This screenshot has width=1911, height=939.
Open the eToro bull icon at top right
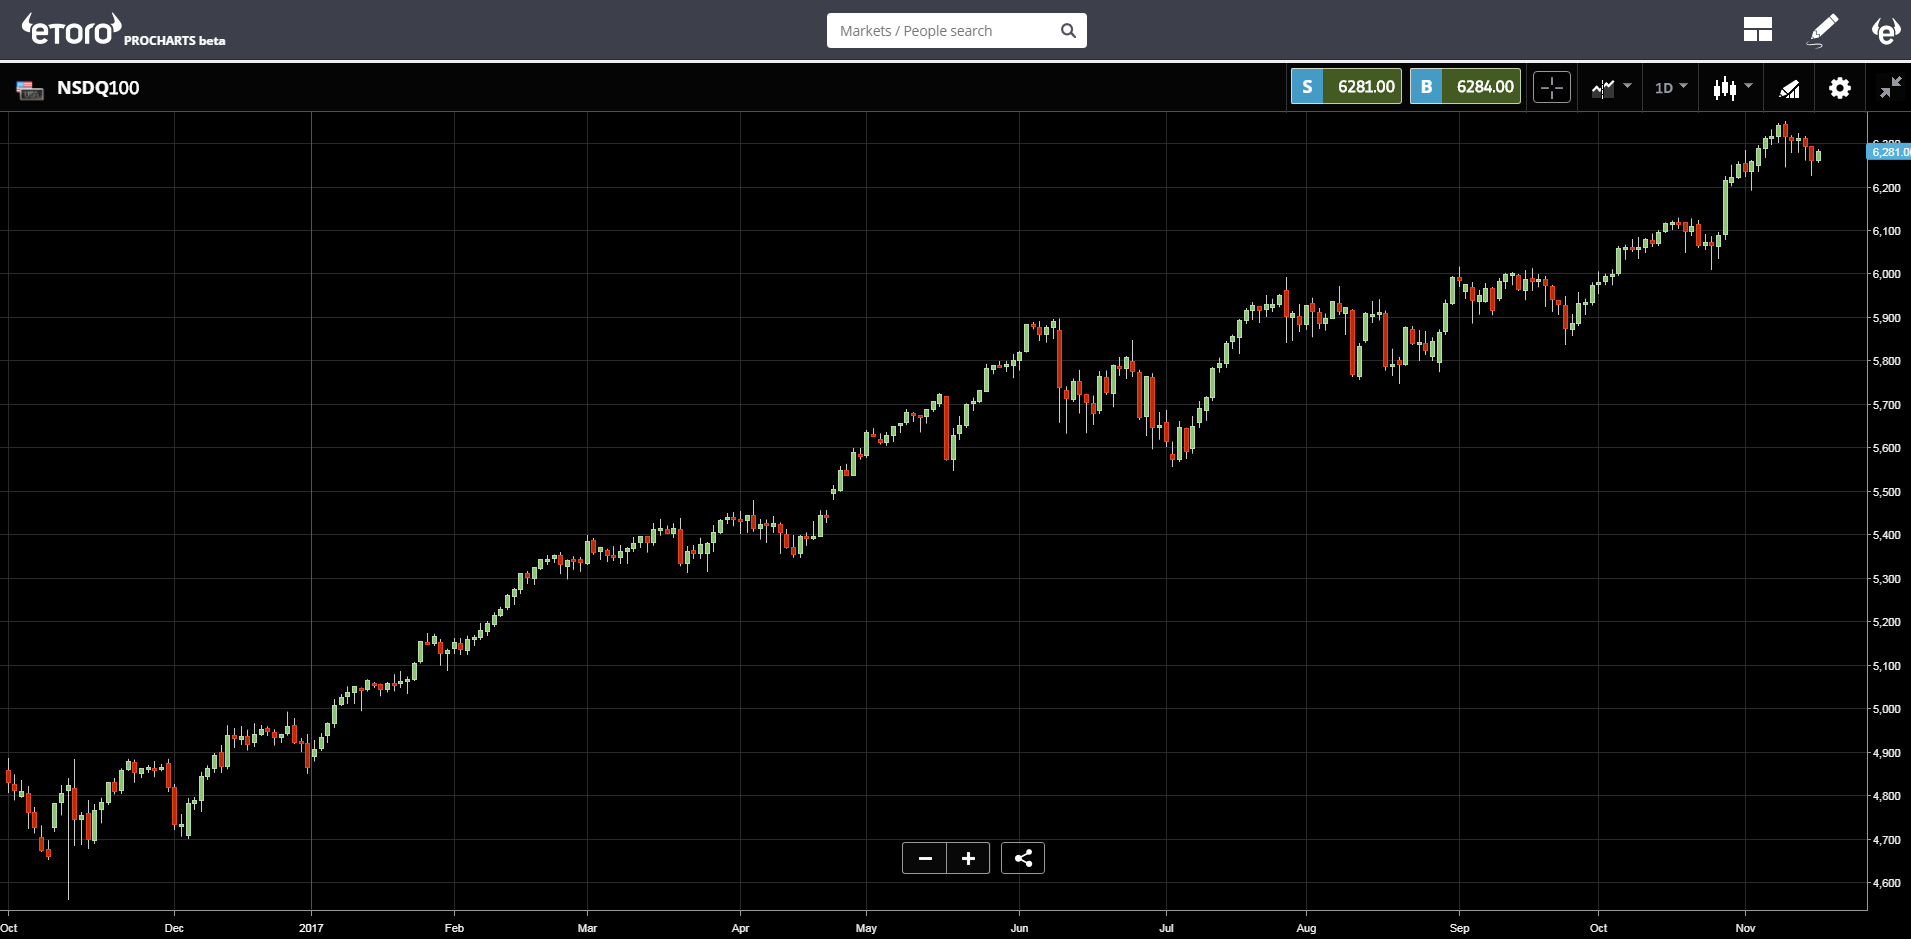(1885, 30)
